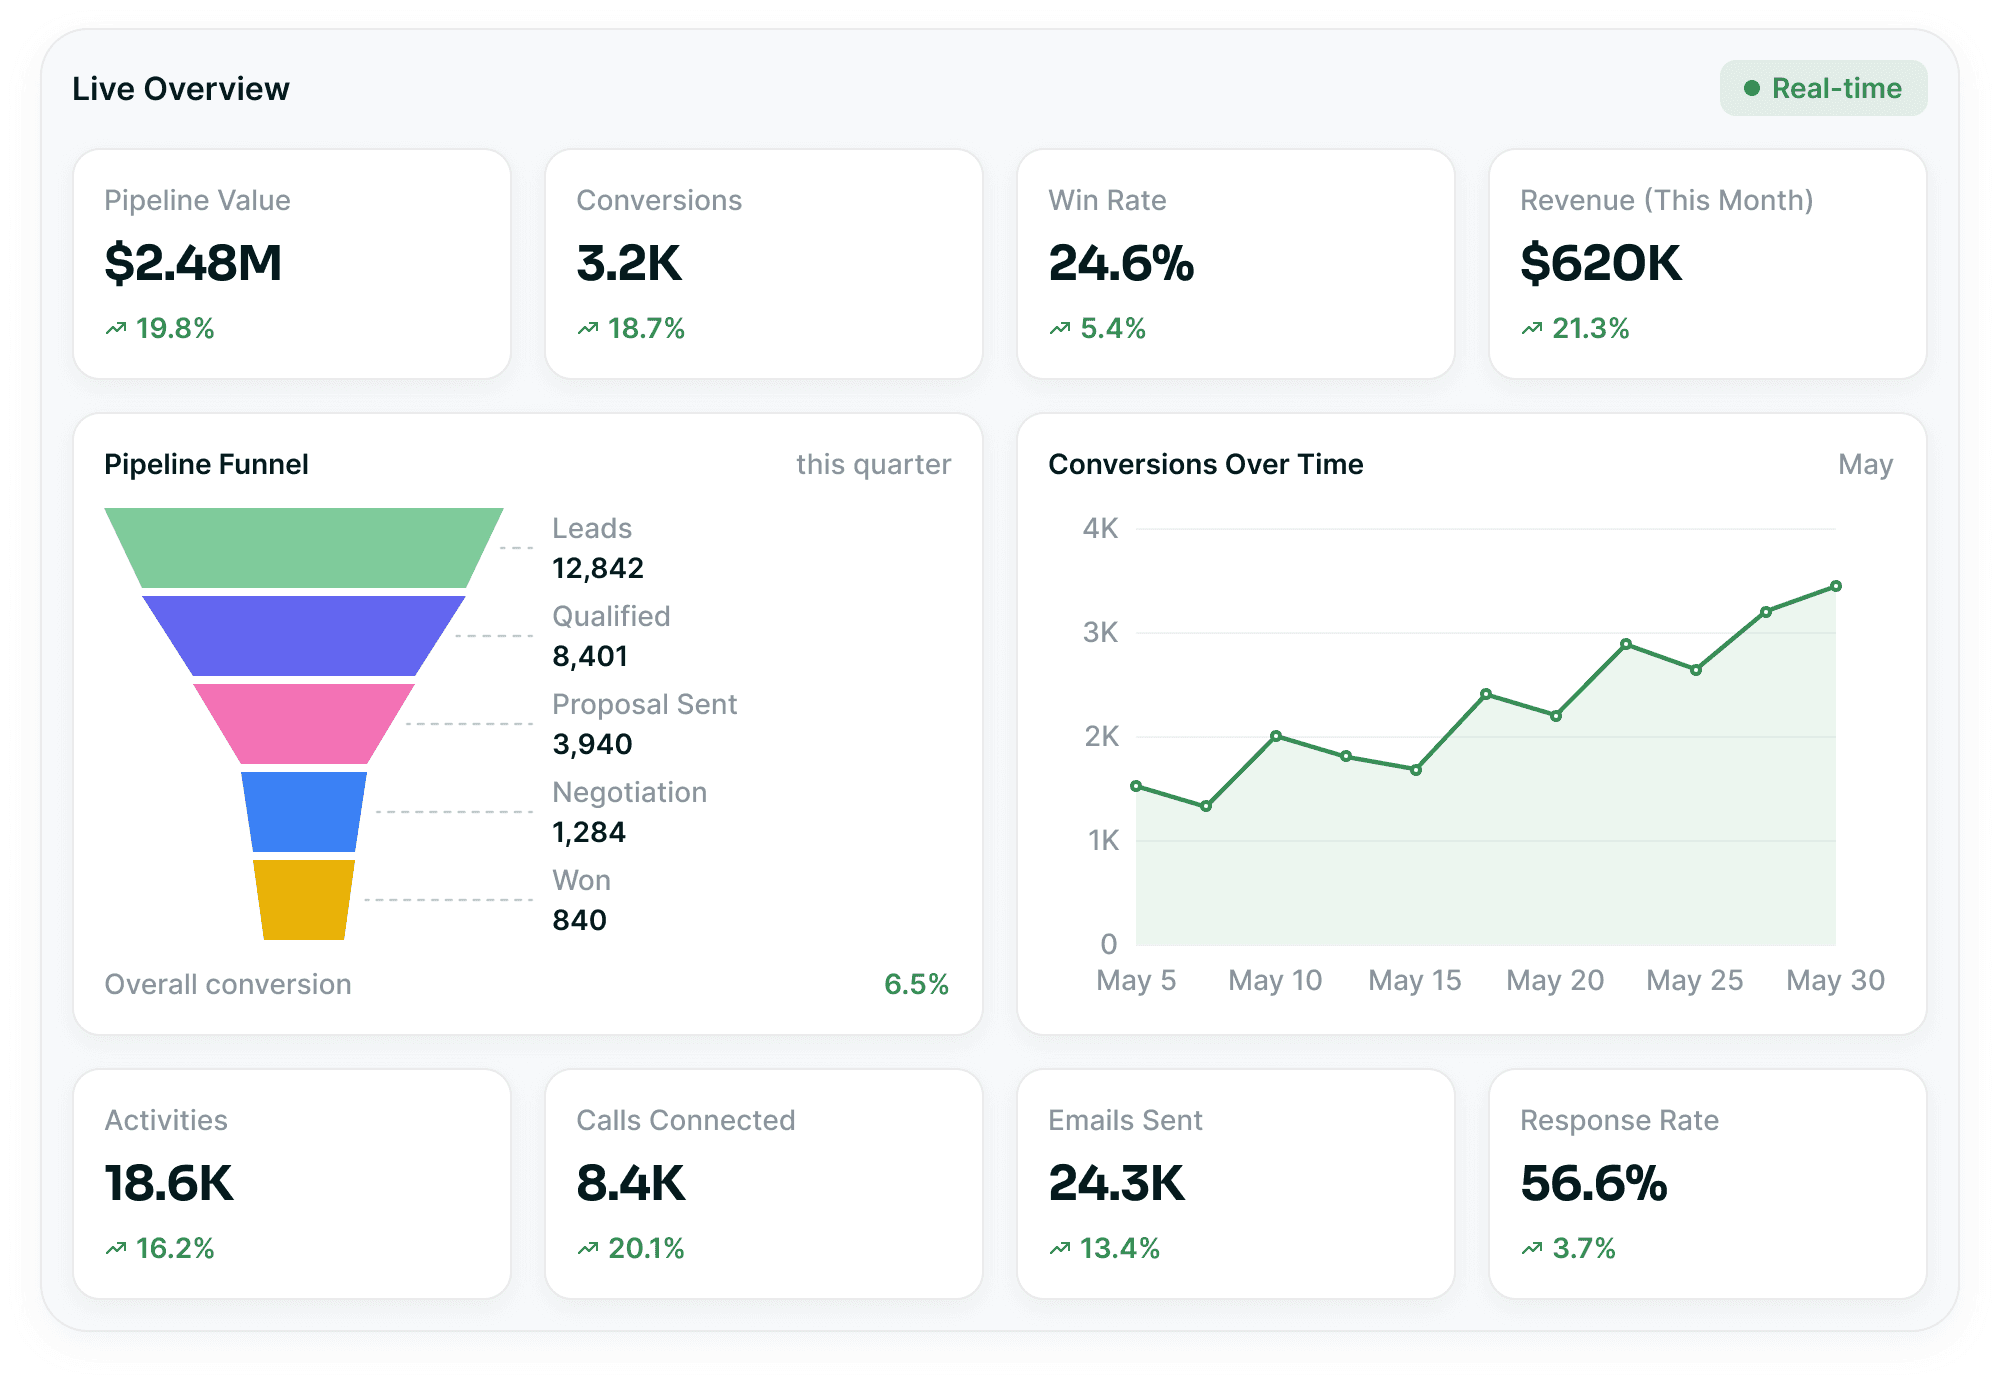Click the Won 840 value
2000x1384 pixels.
tap(580, 920)
